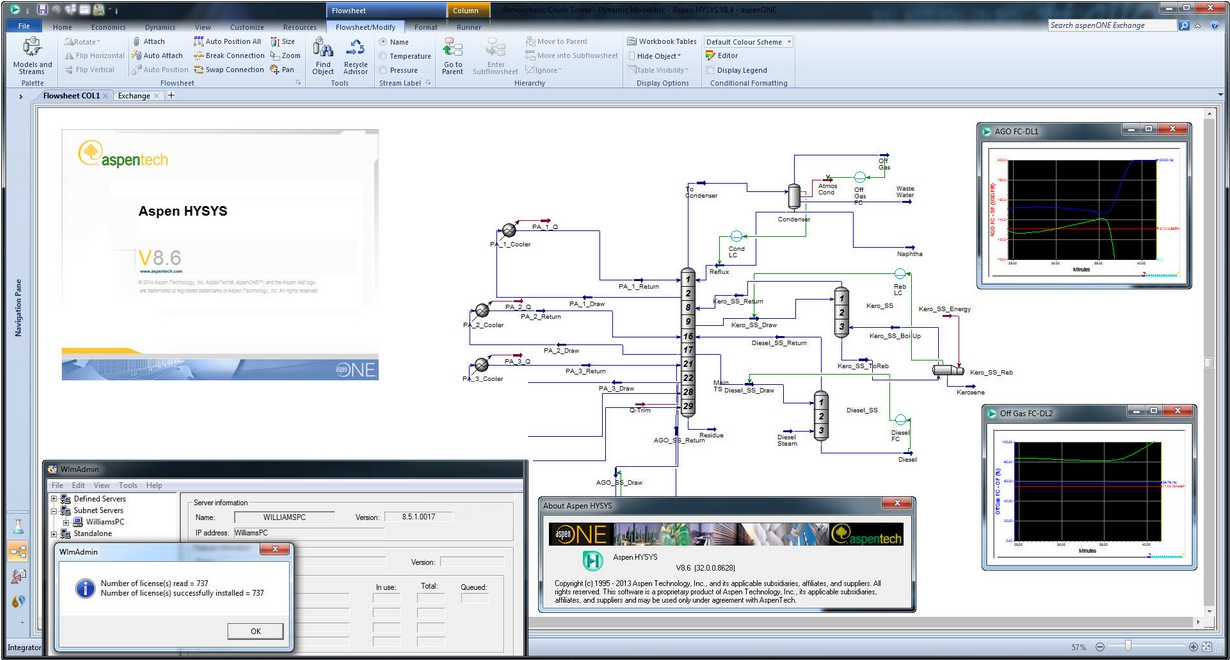Image resolution: width=1230 pixels, height=660 pixels.
Task: Select the Kero_SS_Reb reboiler icon
Action: coord(946,371)
